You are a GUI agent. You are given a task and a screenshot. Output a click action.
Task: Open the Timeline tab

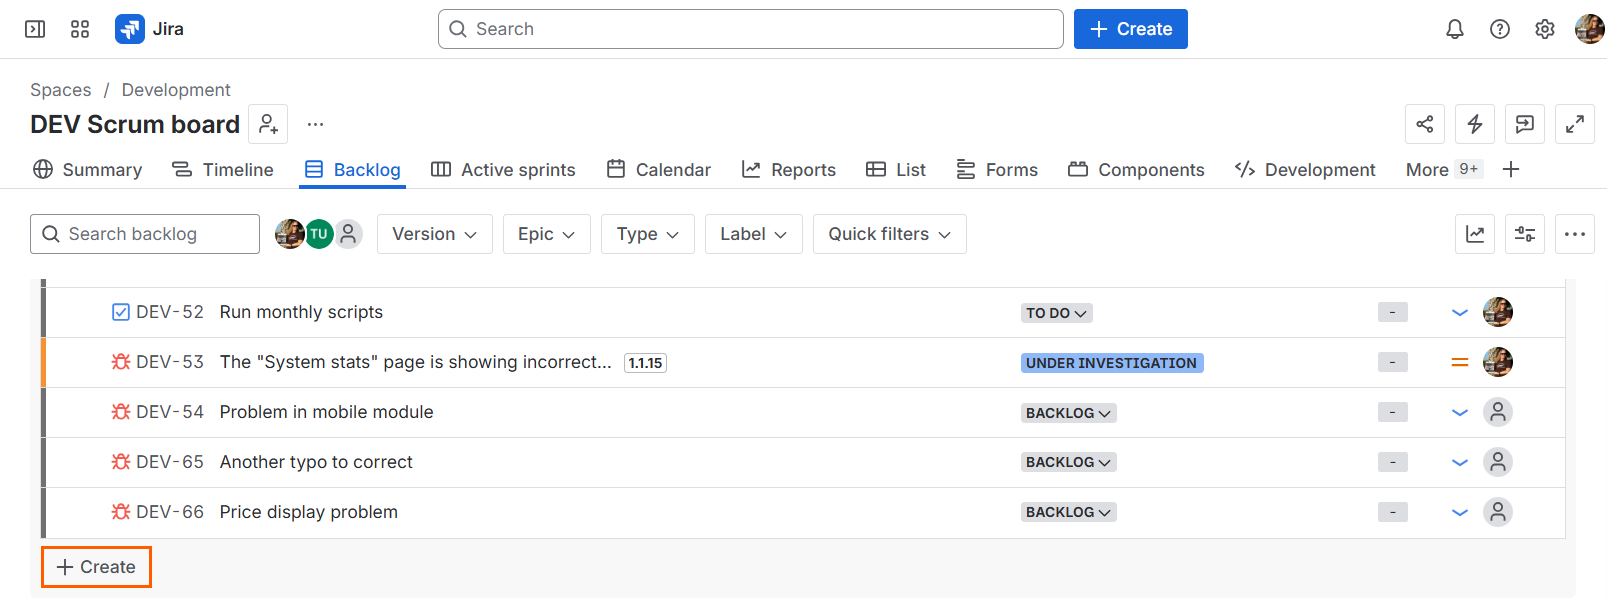tap(223, 170)
